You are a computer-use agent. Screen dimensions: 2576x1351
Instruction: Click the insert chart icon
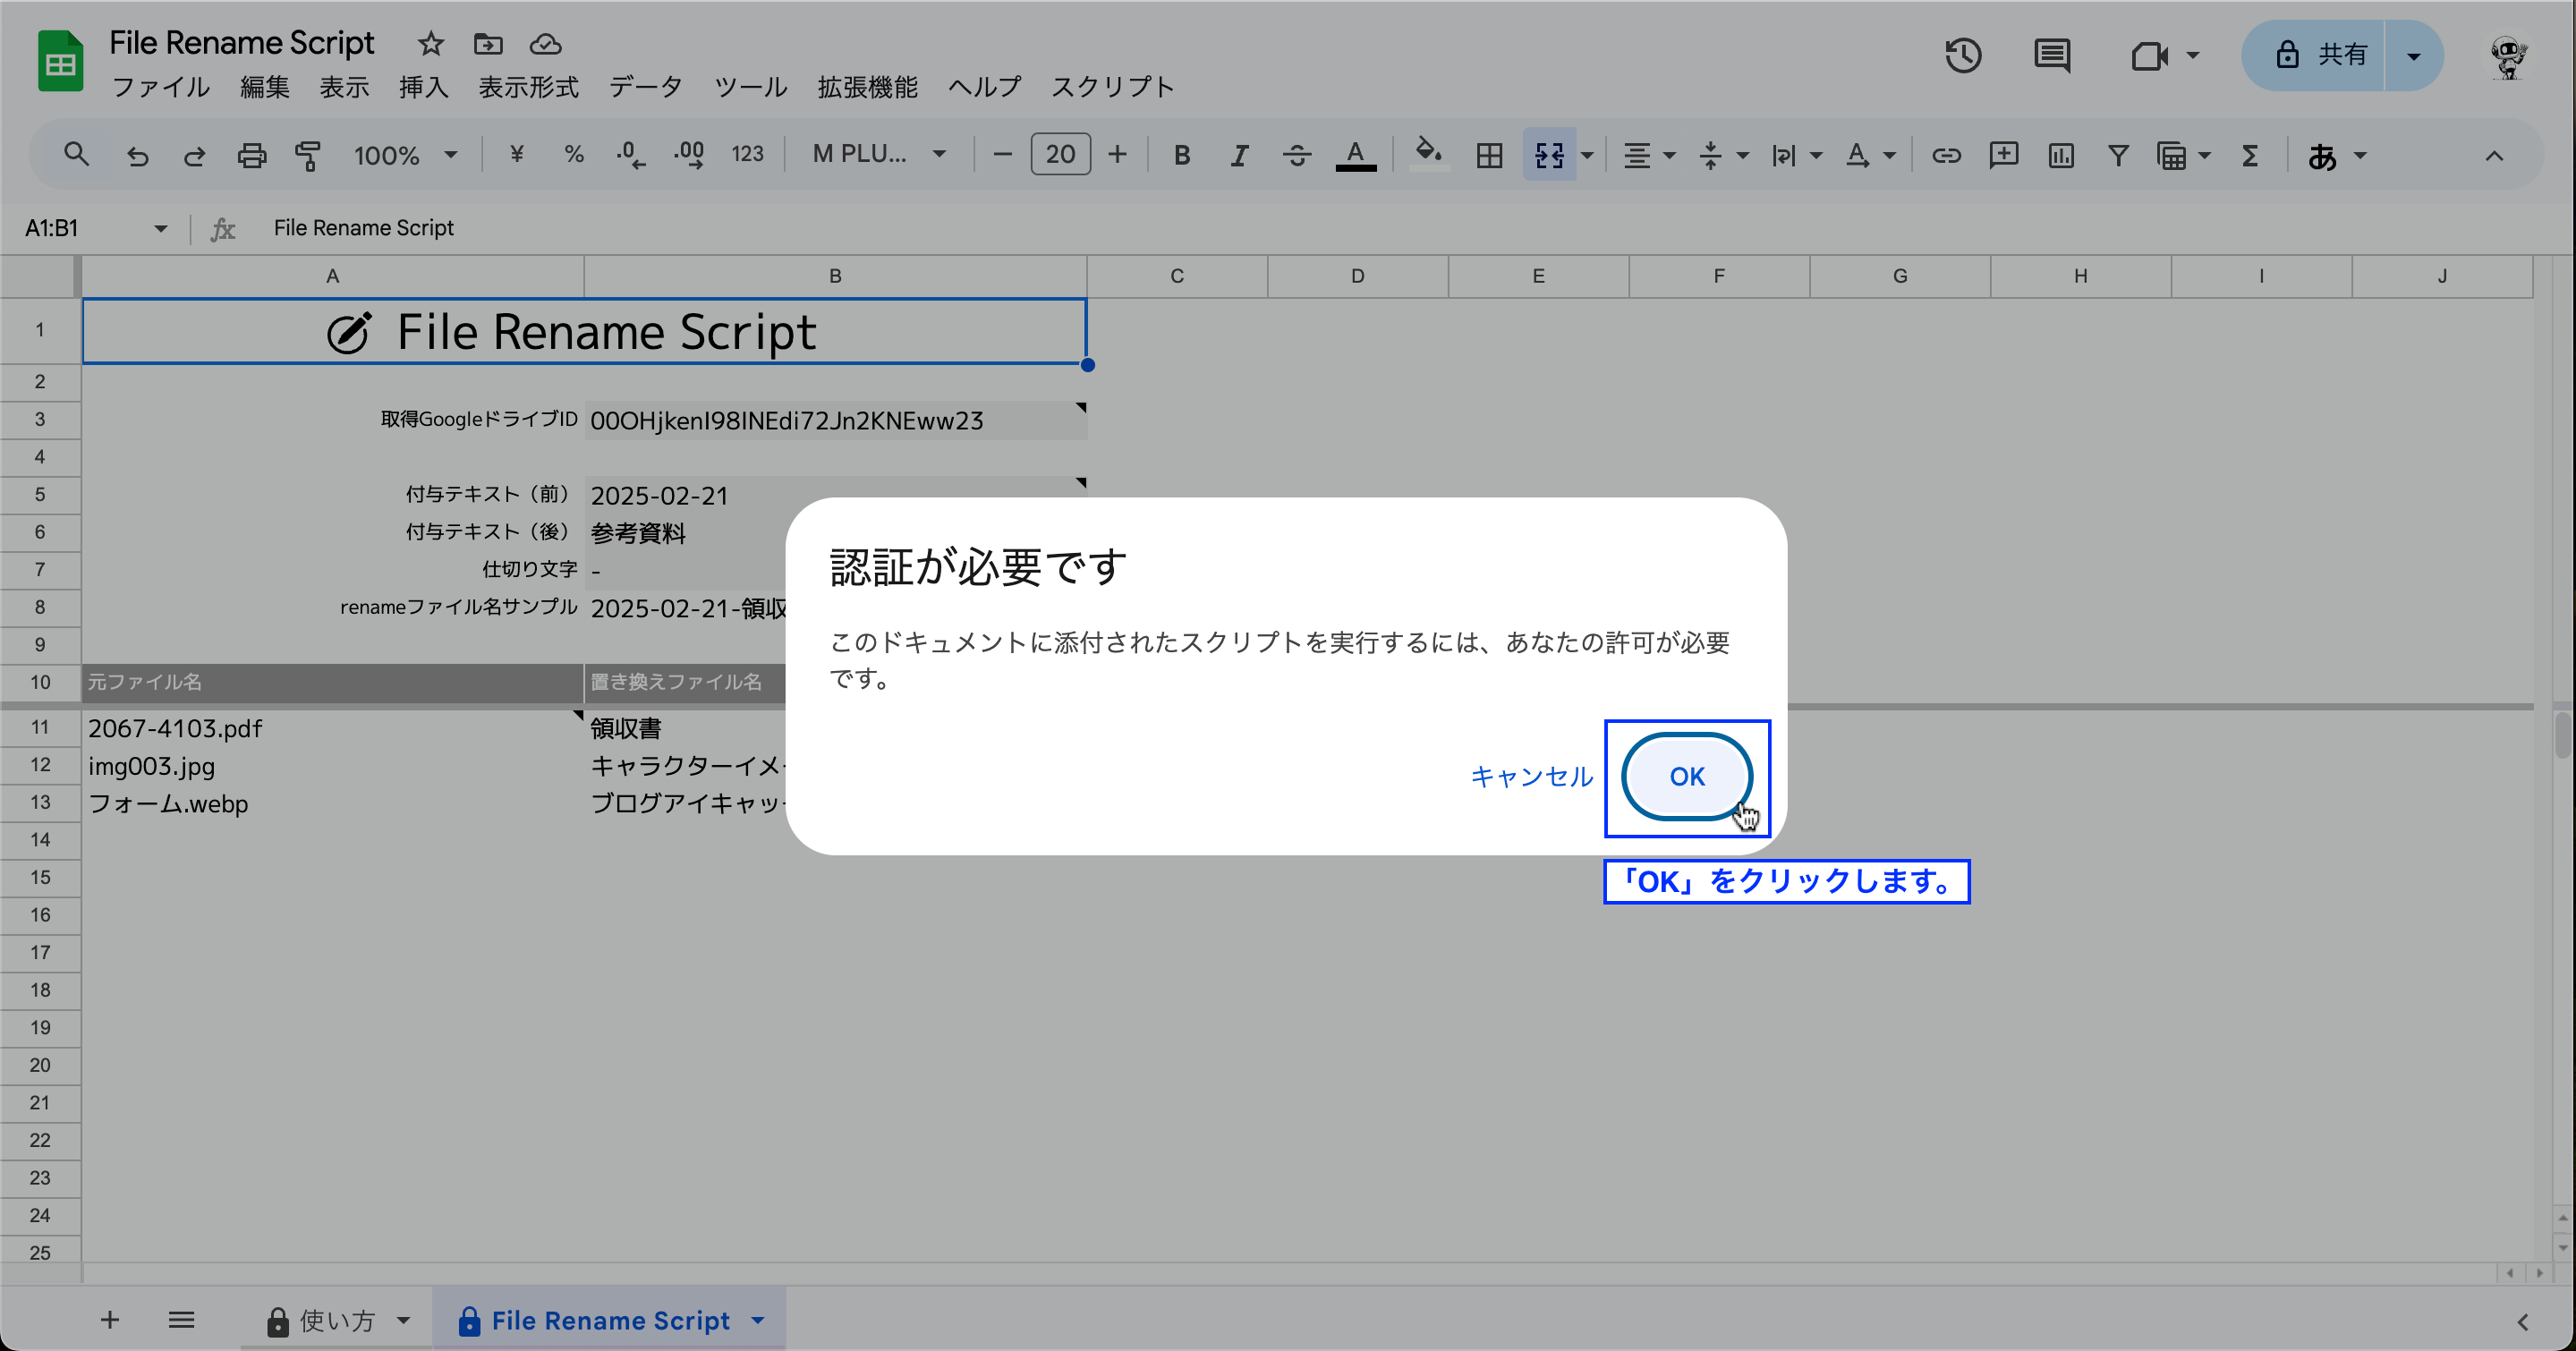2060,155
